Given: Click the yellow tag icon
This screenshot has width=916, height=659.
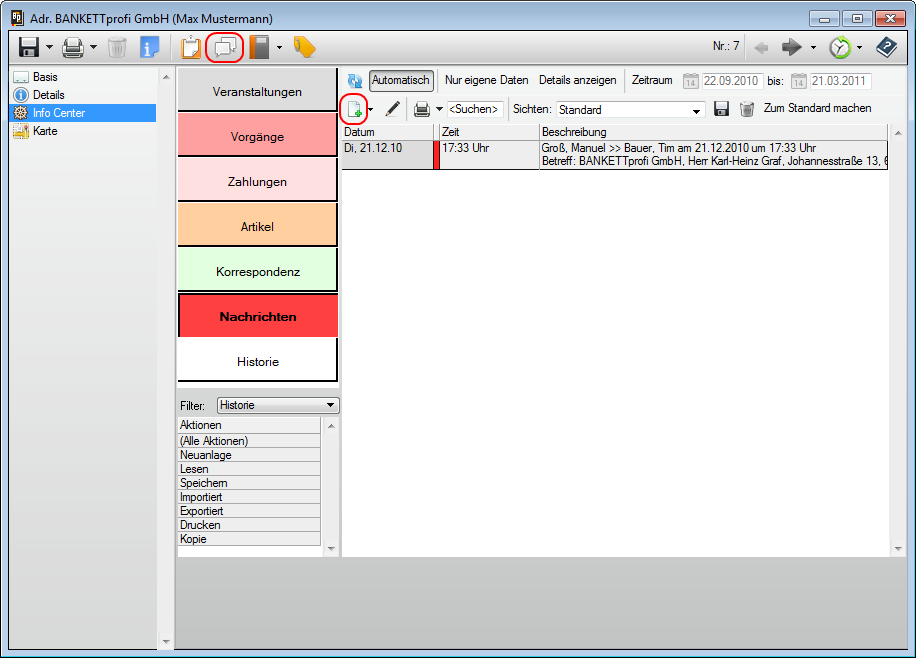Looking at the screenshot, I should [x=304, y=47].
